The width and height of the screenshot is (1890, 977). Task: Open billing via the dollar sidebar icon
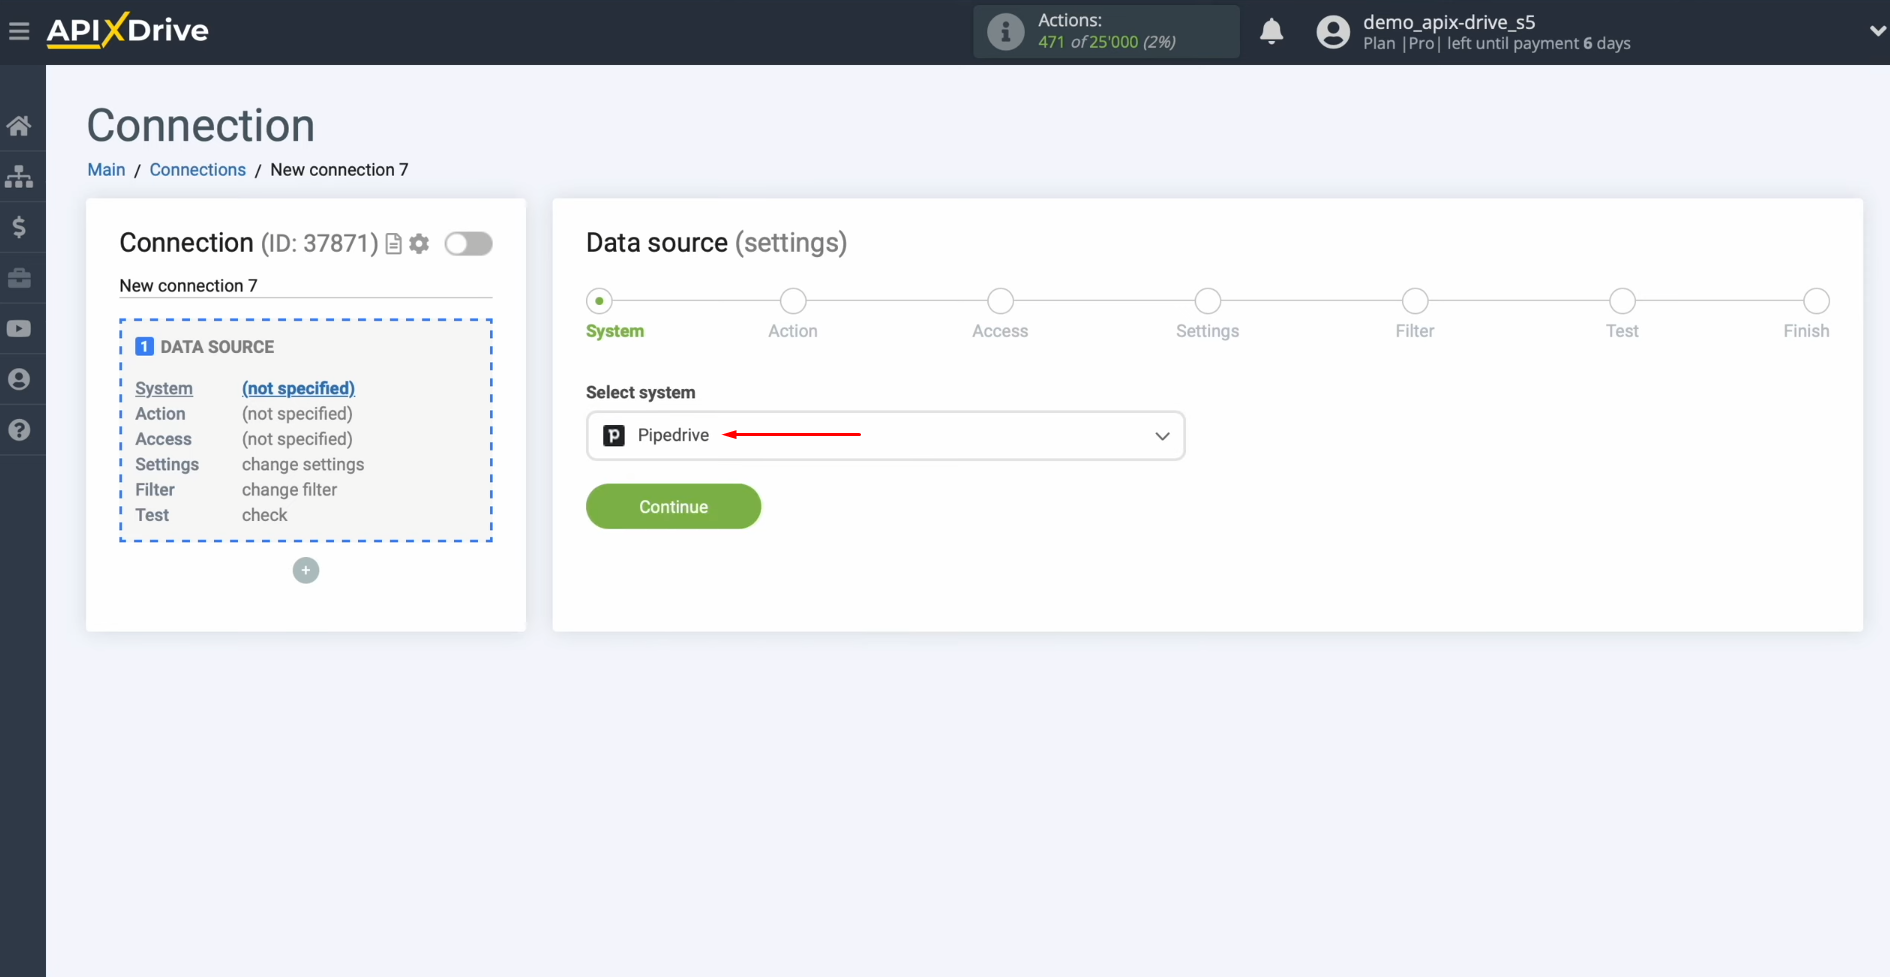pyautogui.click(x=20, y=227)
